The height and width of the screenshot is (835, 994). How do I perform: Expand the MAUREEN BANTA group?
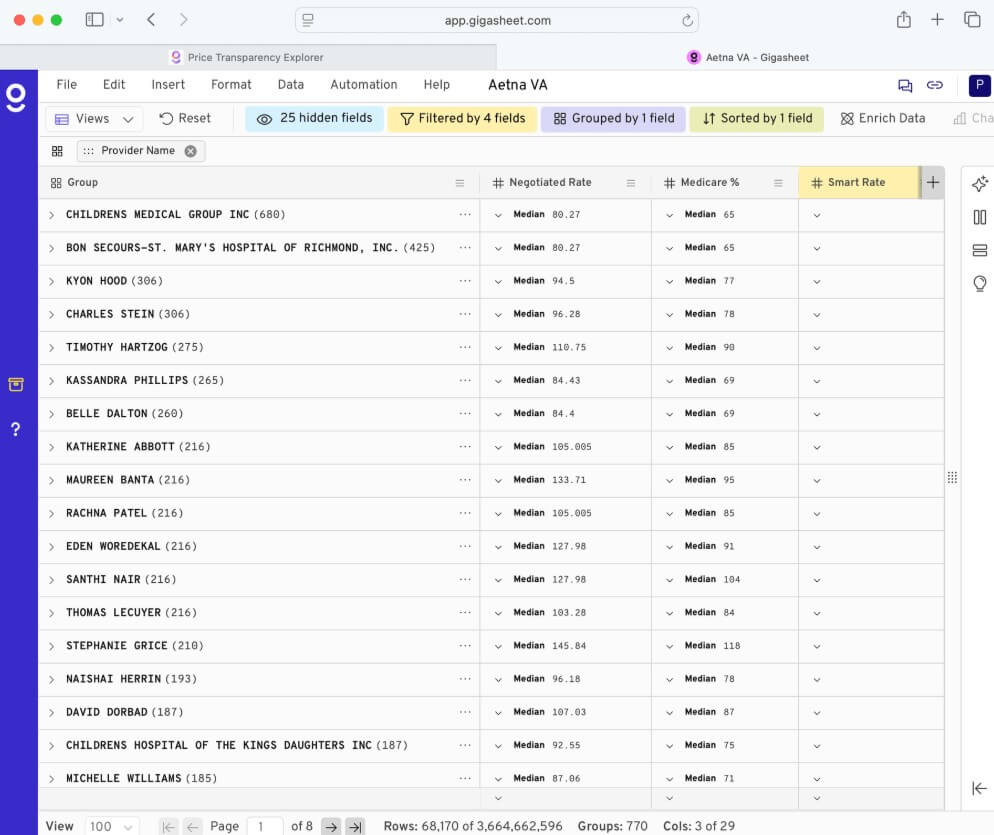coord(51,480)
